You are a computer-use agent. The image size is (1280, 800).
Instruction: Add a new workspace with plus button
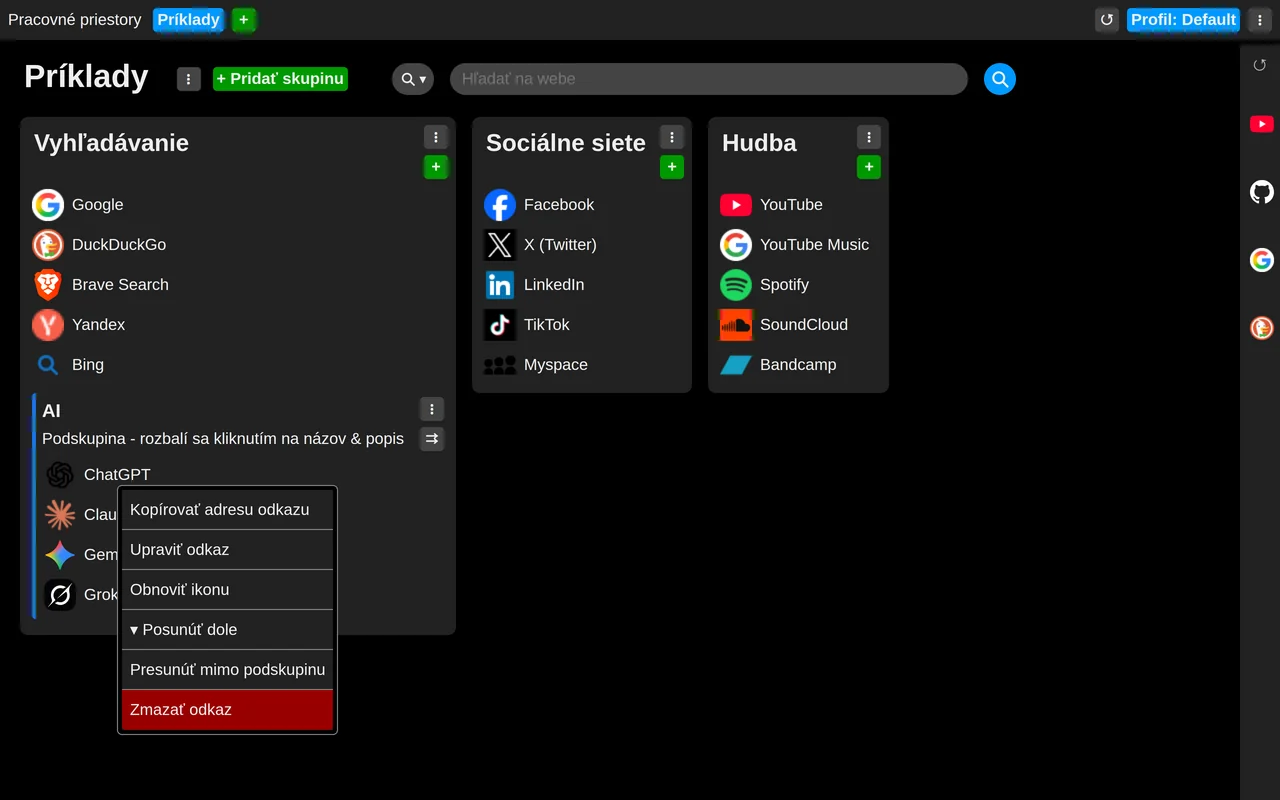pyautogui.click(x=244, y=20)
